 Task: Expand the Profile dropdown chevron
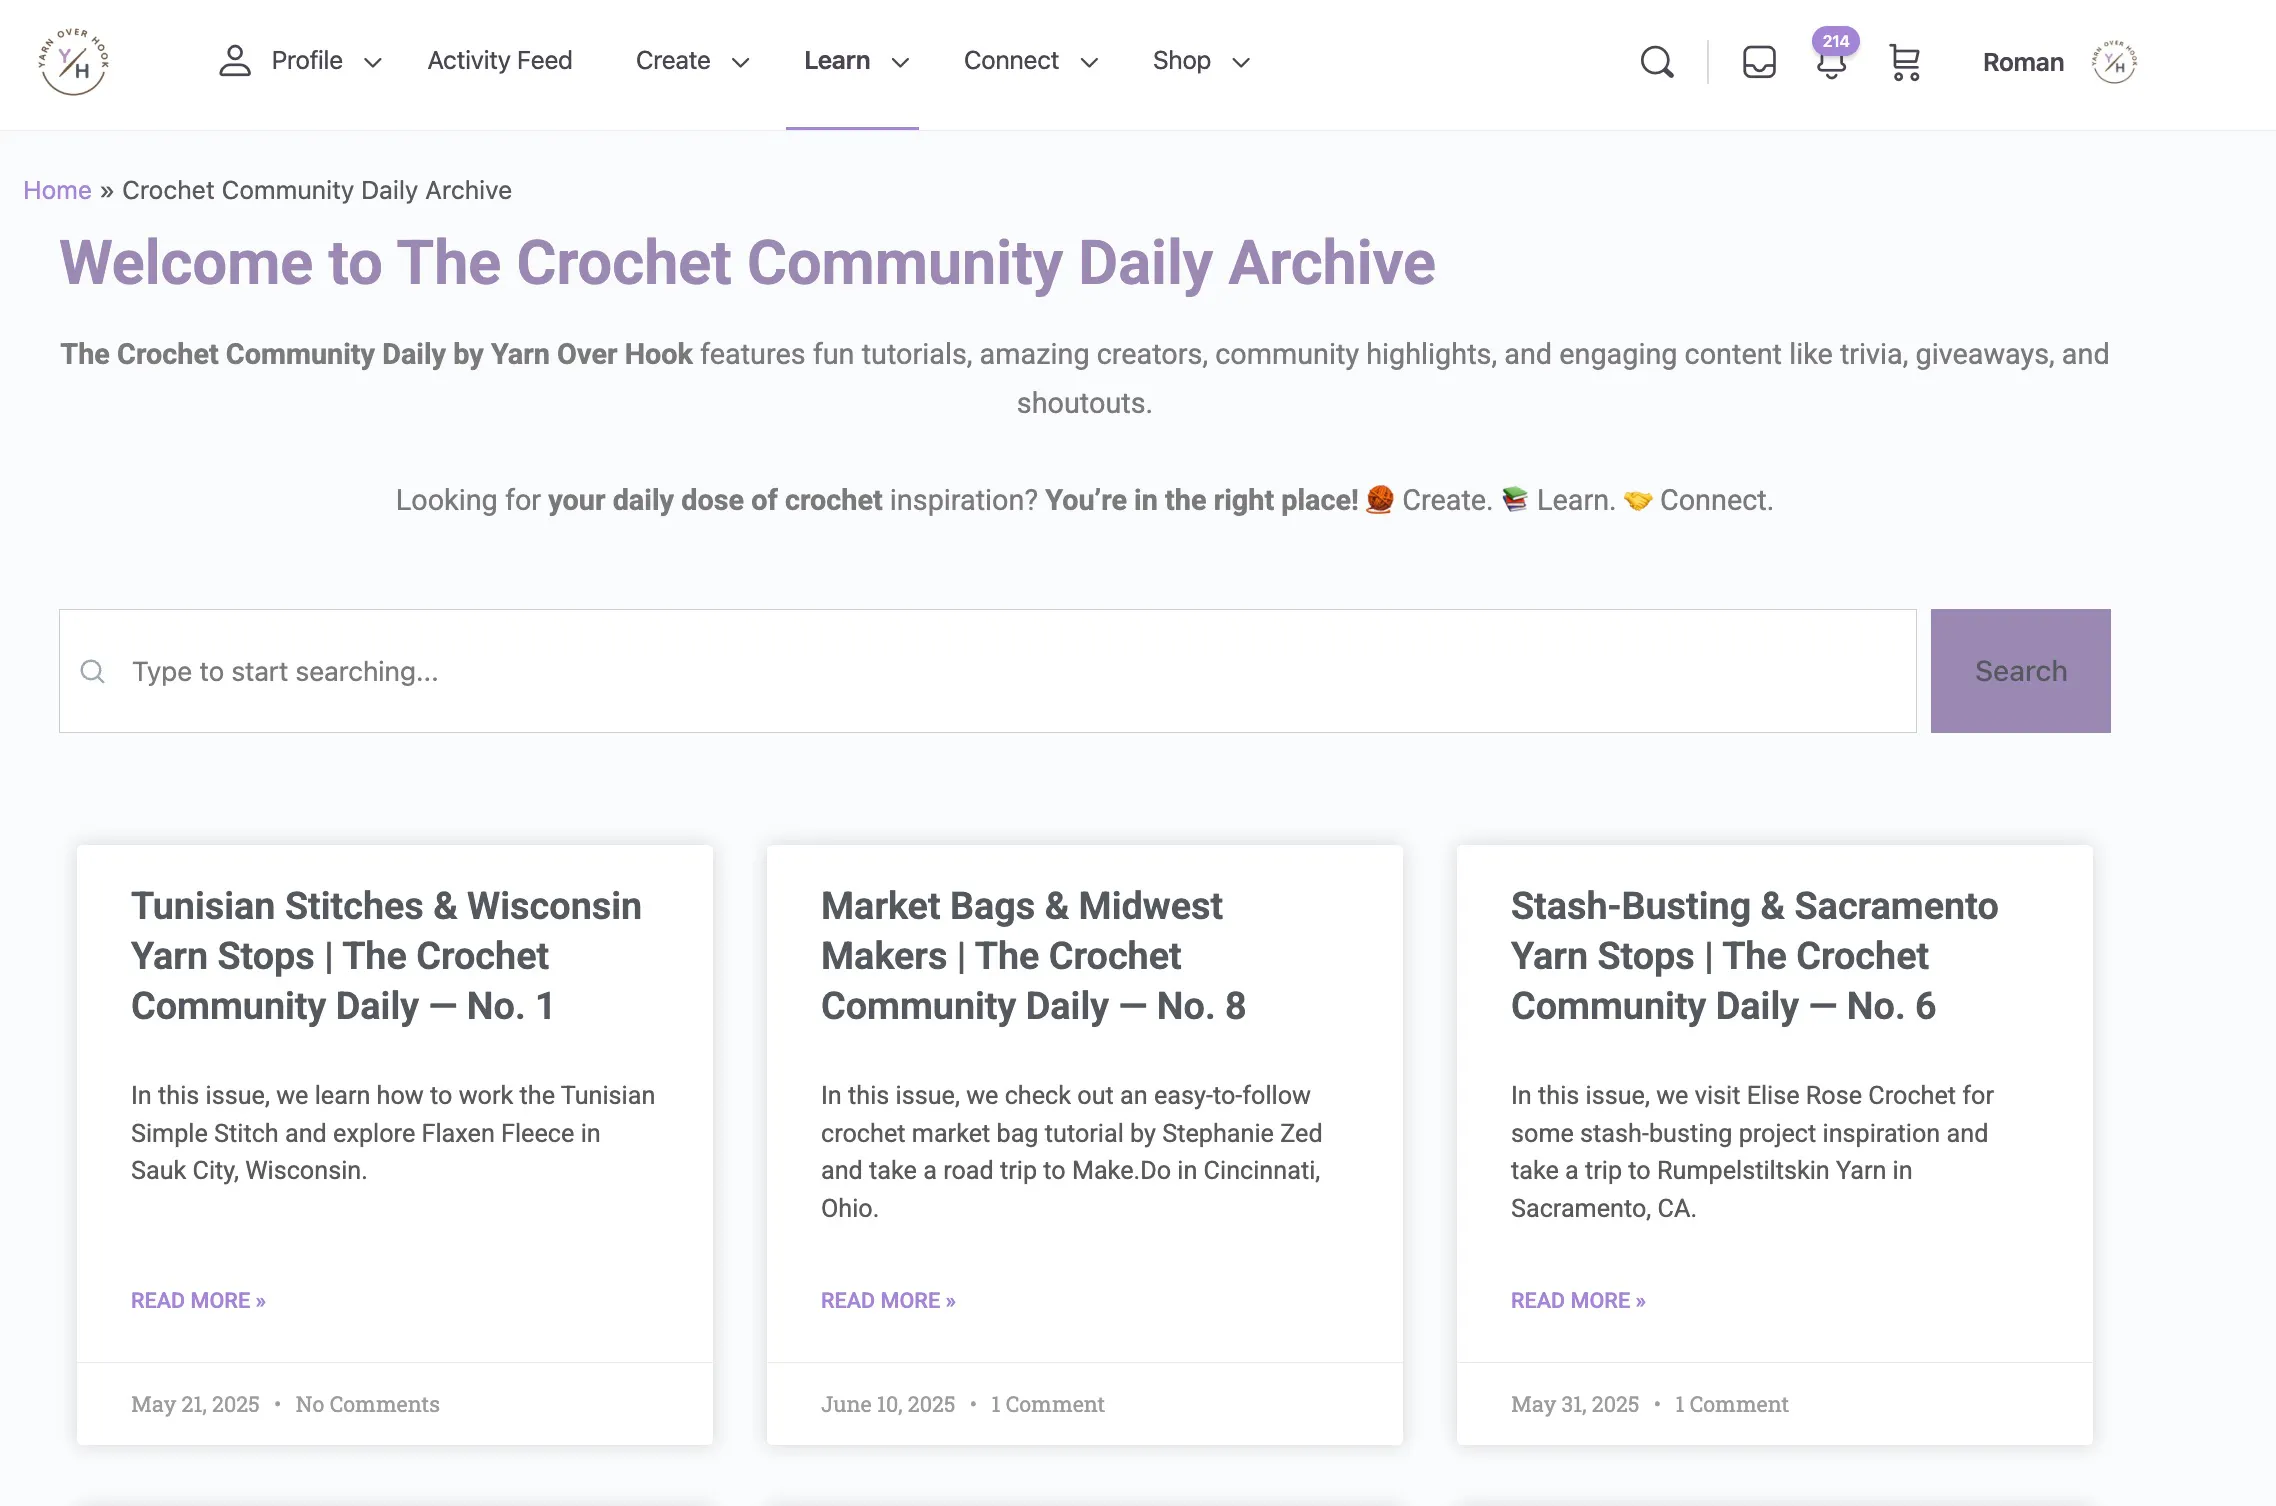point(373,62)
